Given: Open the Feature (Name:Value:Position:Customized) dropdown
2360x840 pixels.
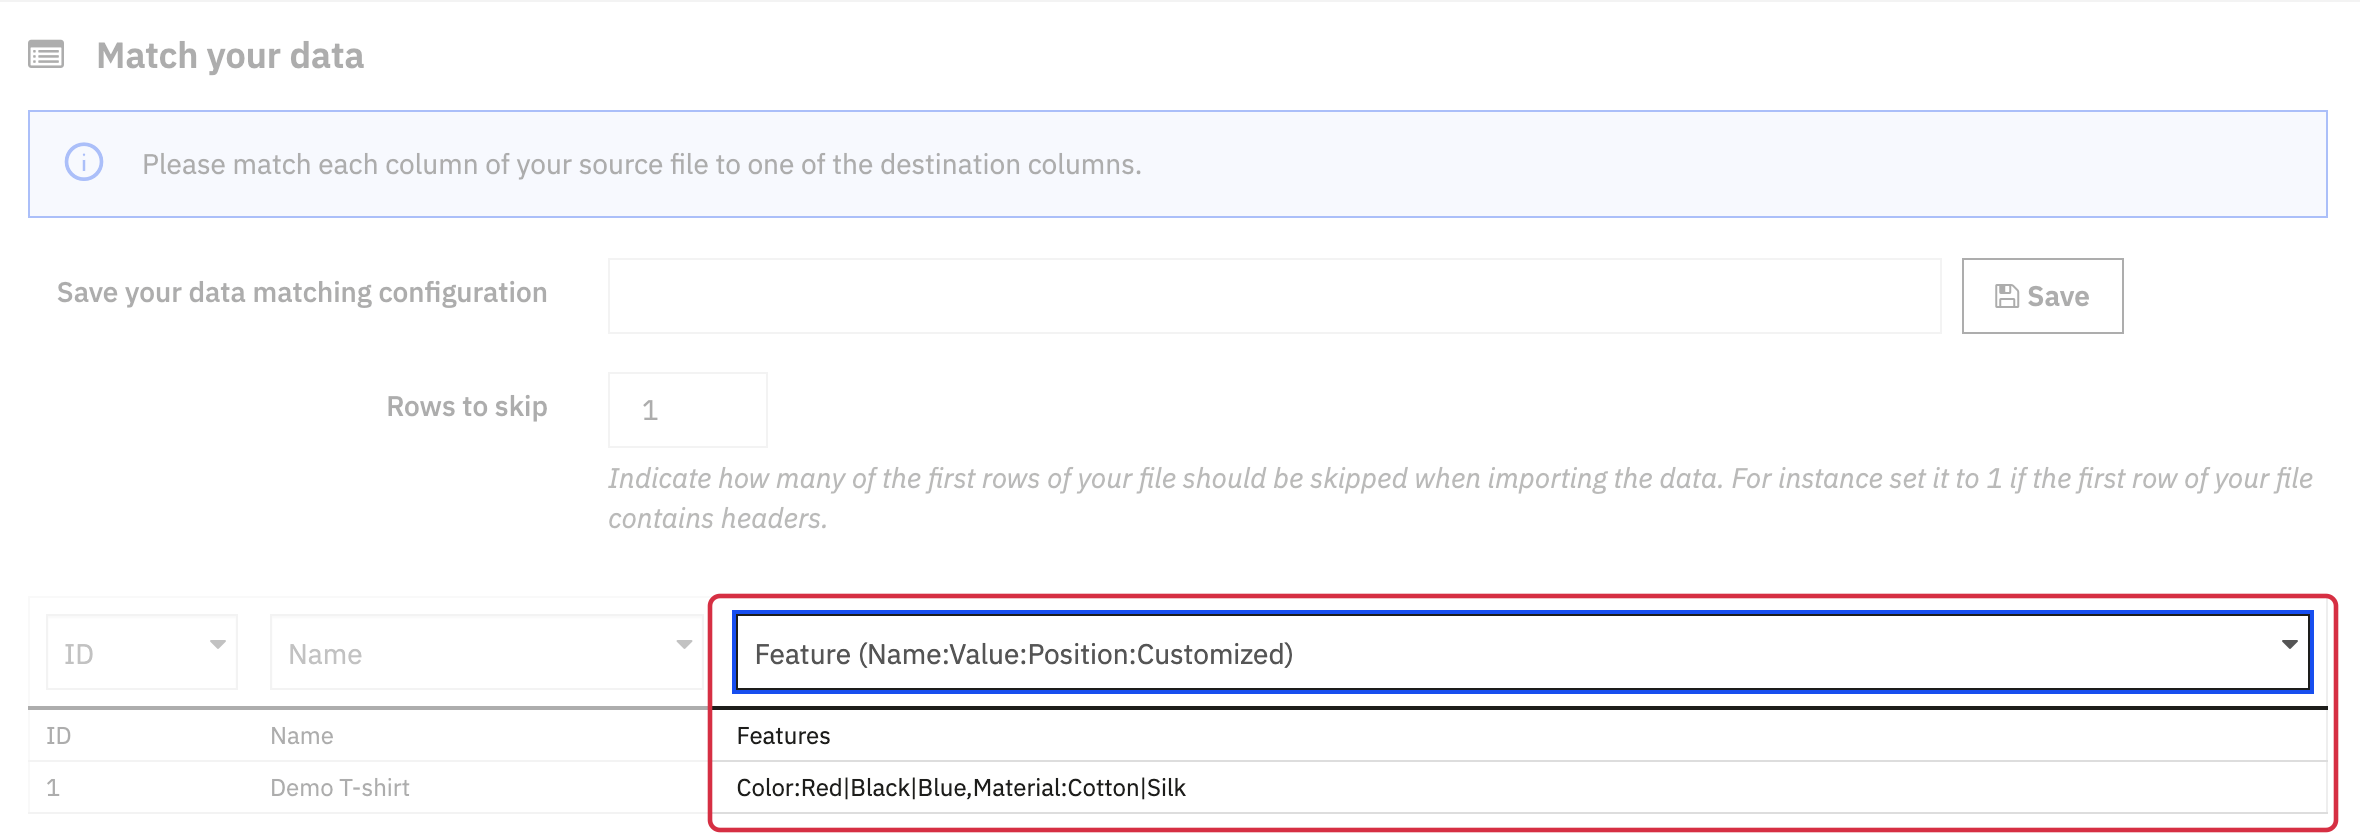Looking at the screenshot, I should (x=1522, y=652).
